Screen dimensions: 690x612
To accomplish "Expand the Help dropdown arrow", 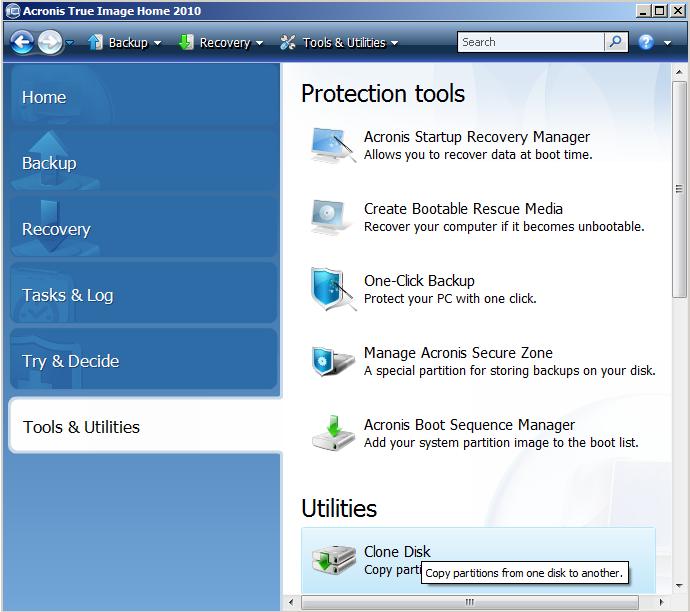I will (667, 43).
